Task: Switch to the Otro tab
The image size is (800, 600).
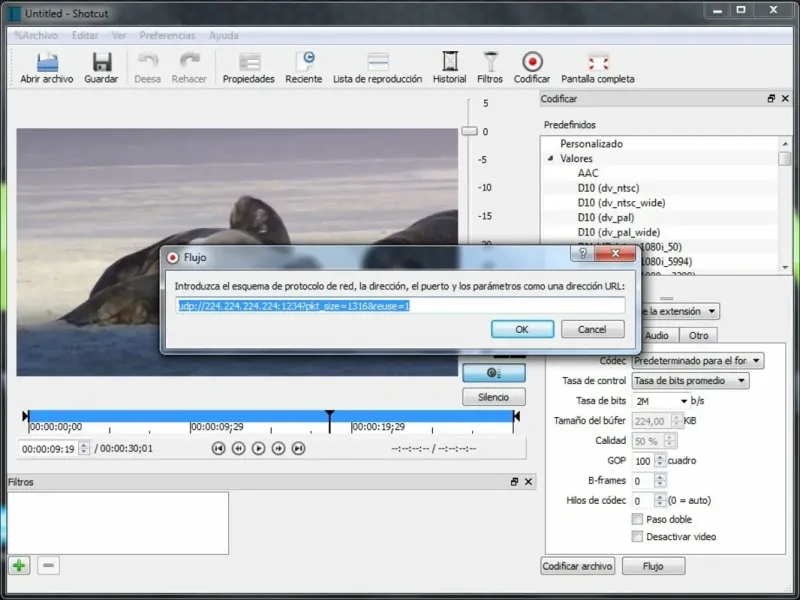Action: pos(698,335)
